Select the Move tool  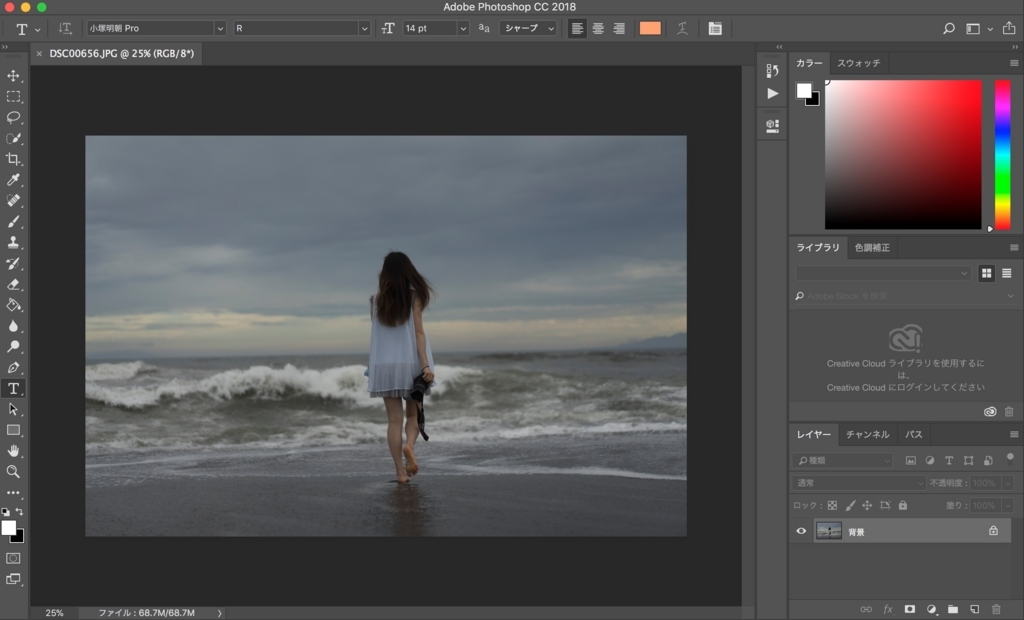13,76
